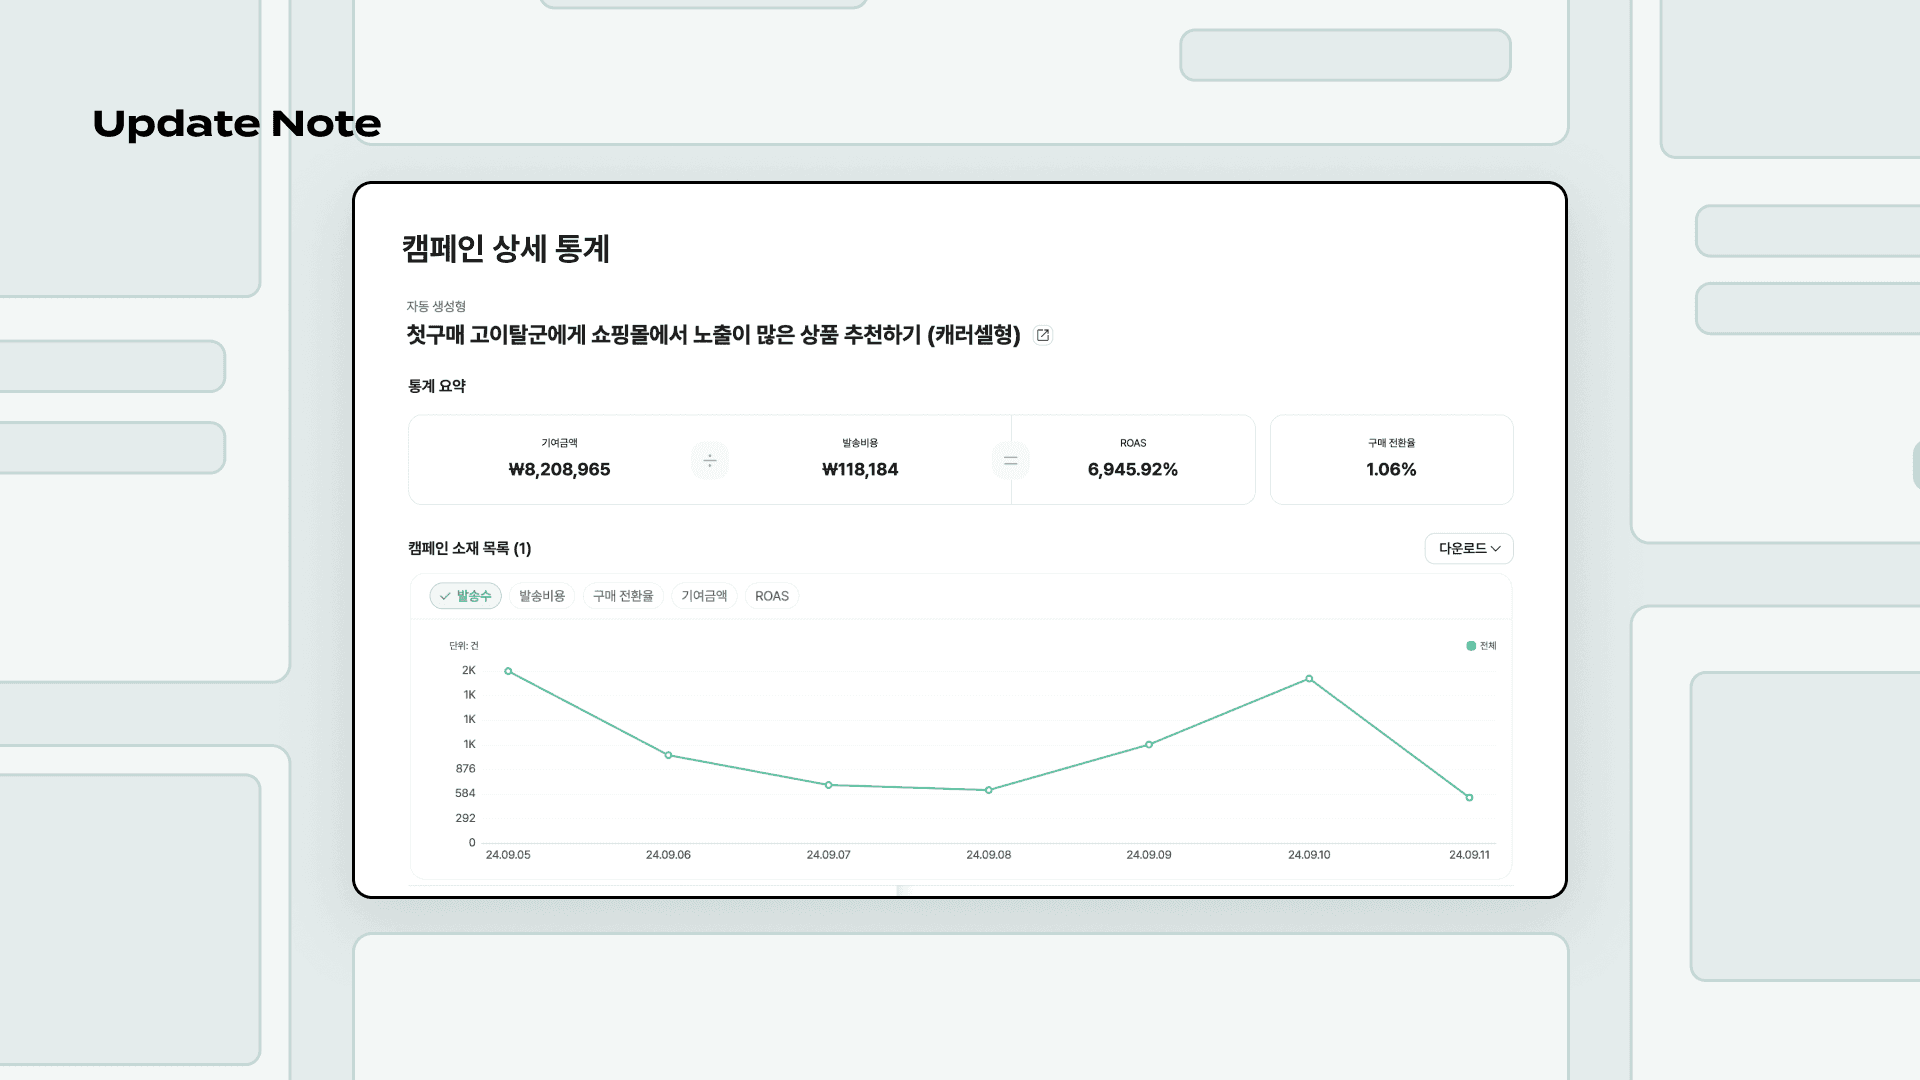The height and width of the screenshot is (1080, 1920).
Task: Click the chevron arrow on the 다운로드 control
Action: [x=1497, y=548]
